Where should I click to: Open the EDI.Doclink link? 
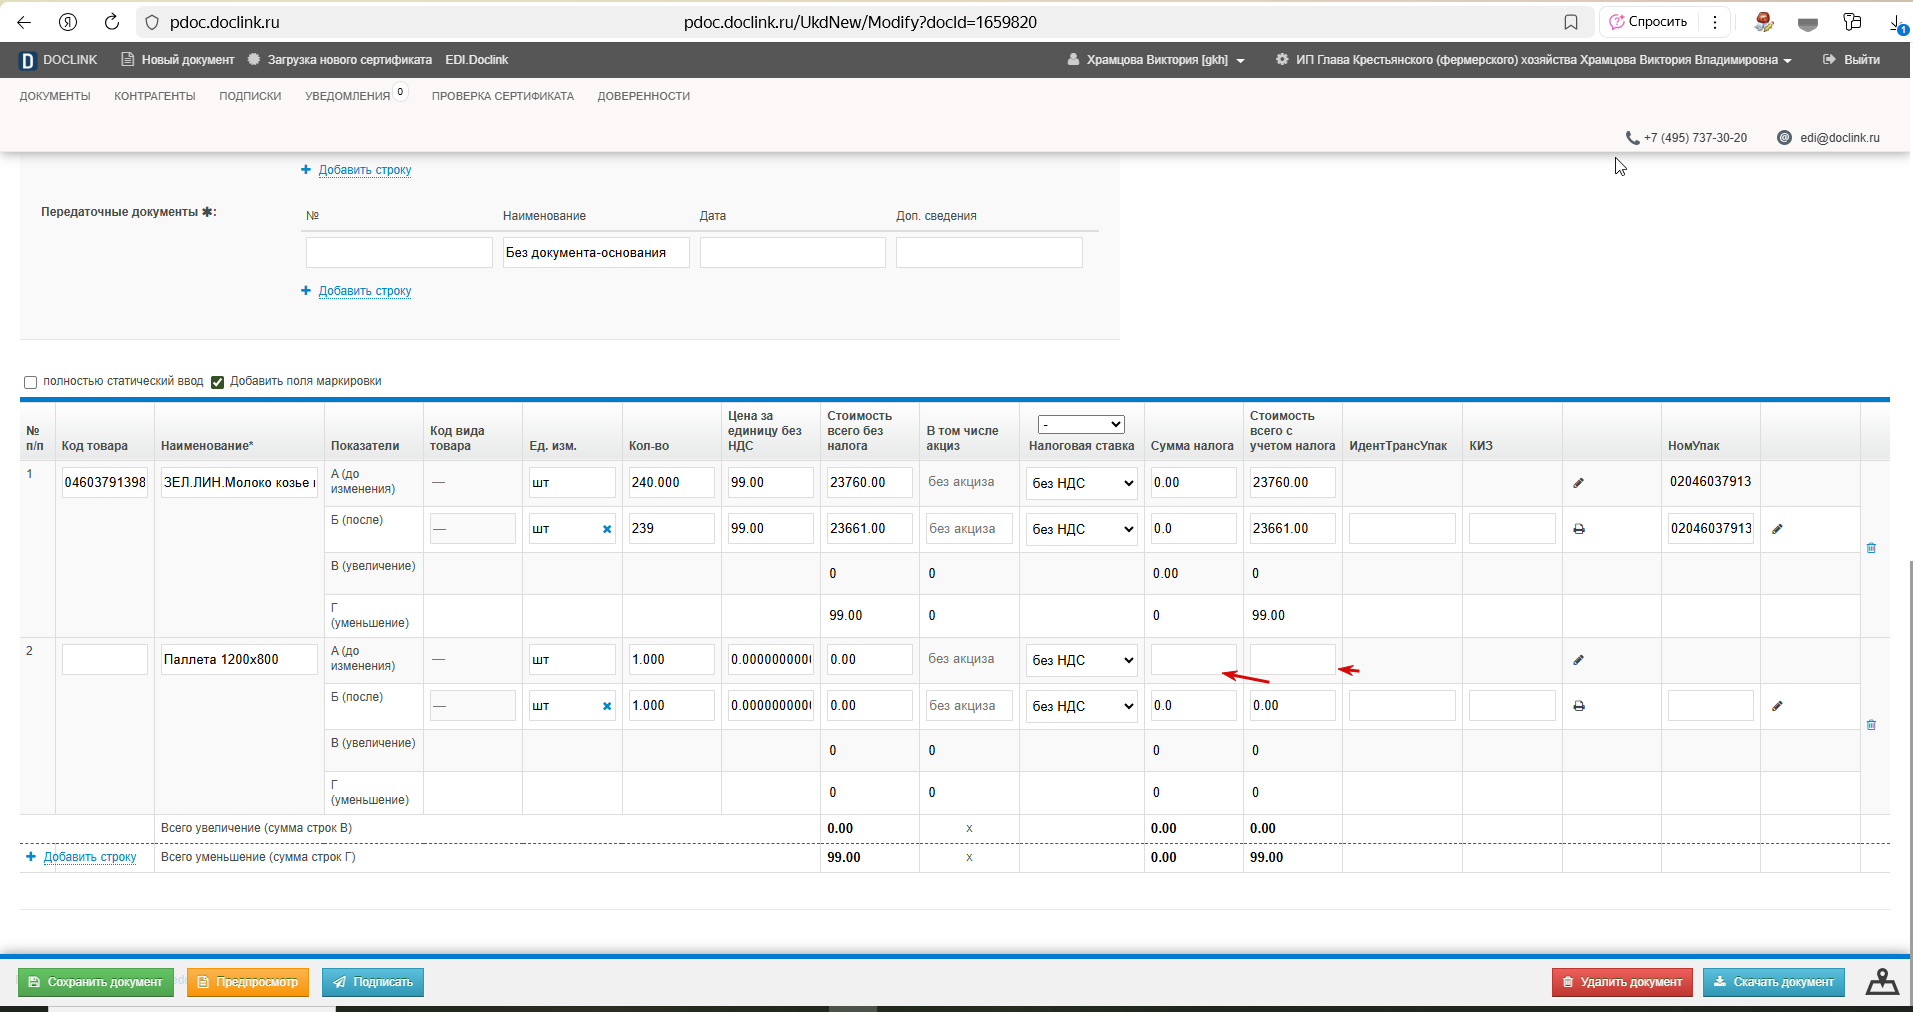pos(477,60)
